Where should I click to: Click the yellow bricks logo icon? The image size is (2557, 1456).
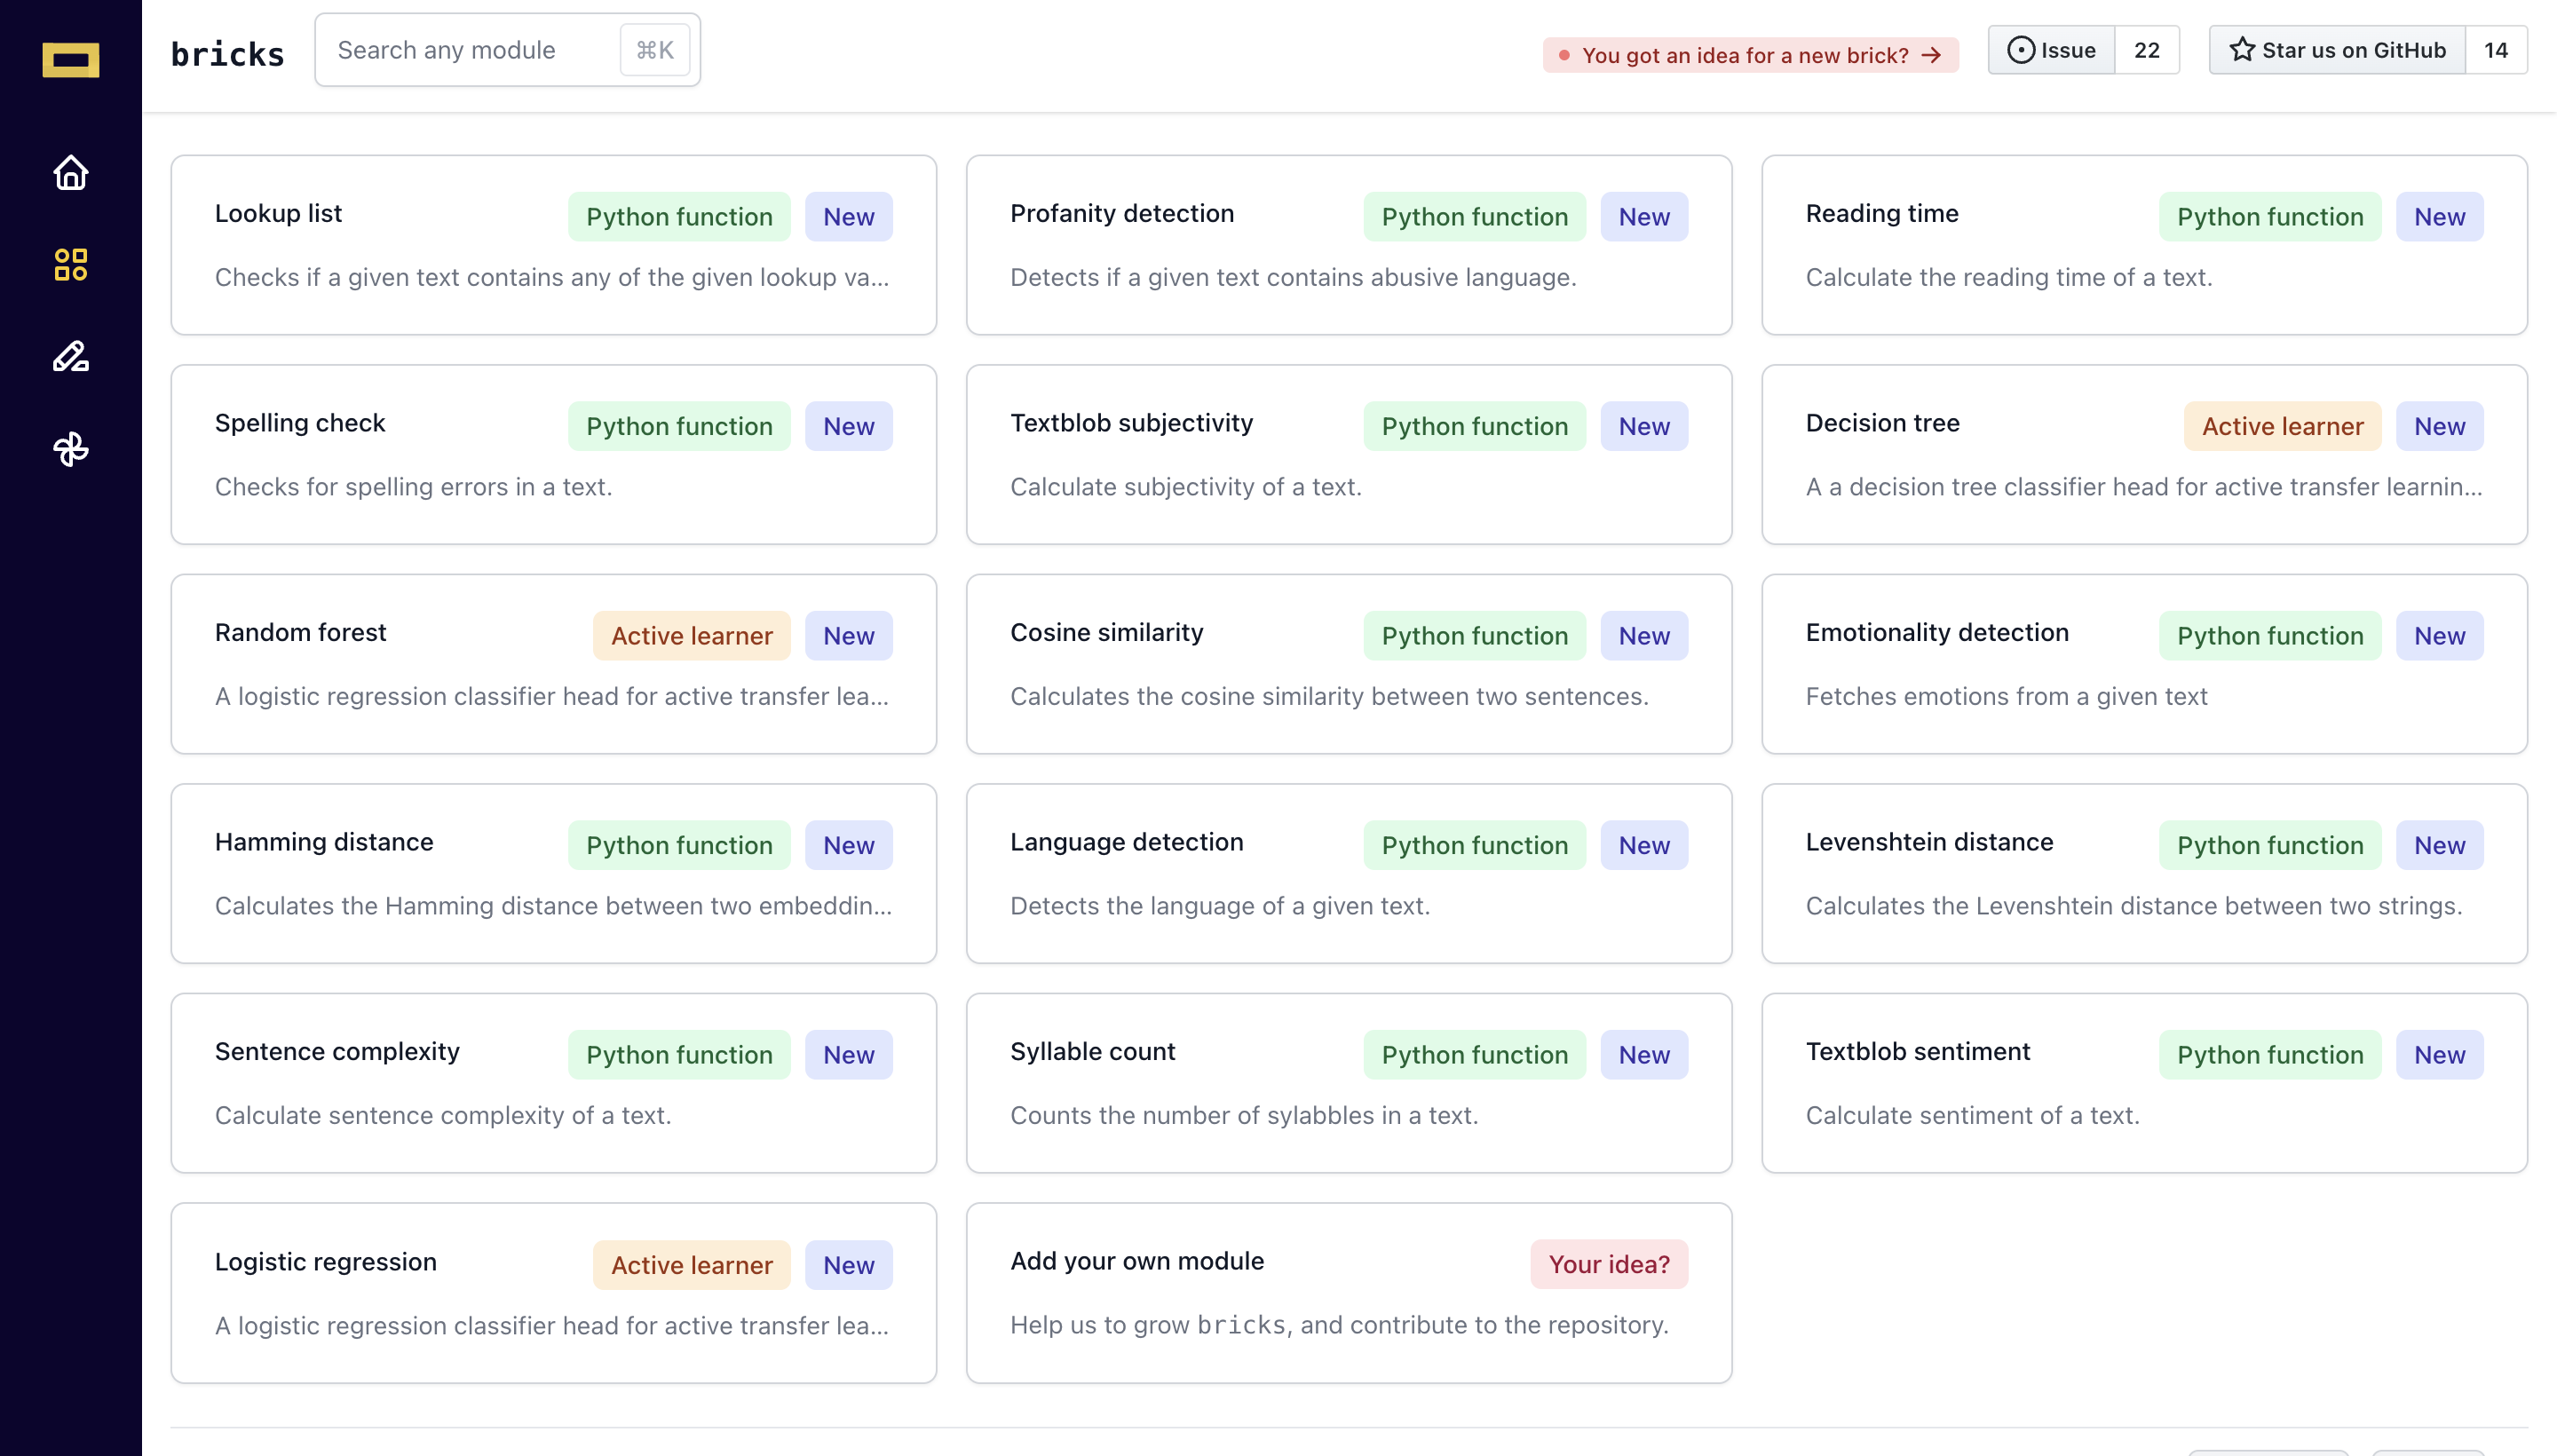click(70, 60)
